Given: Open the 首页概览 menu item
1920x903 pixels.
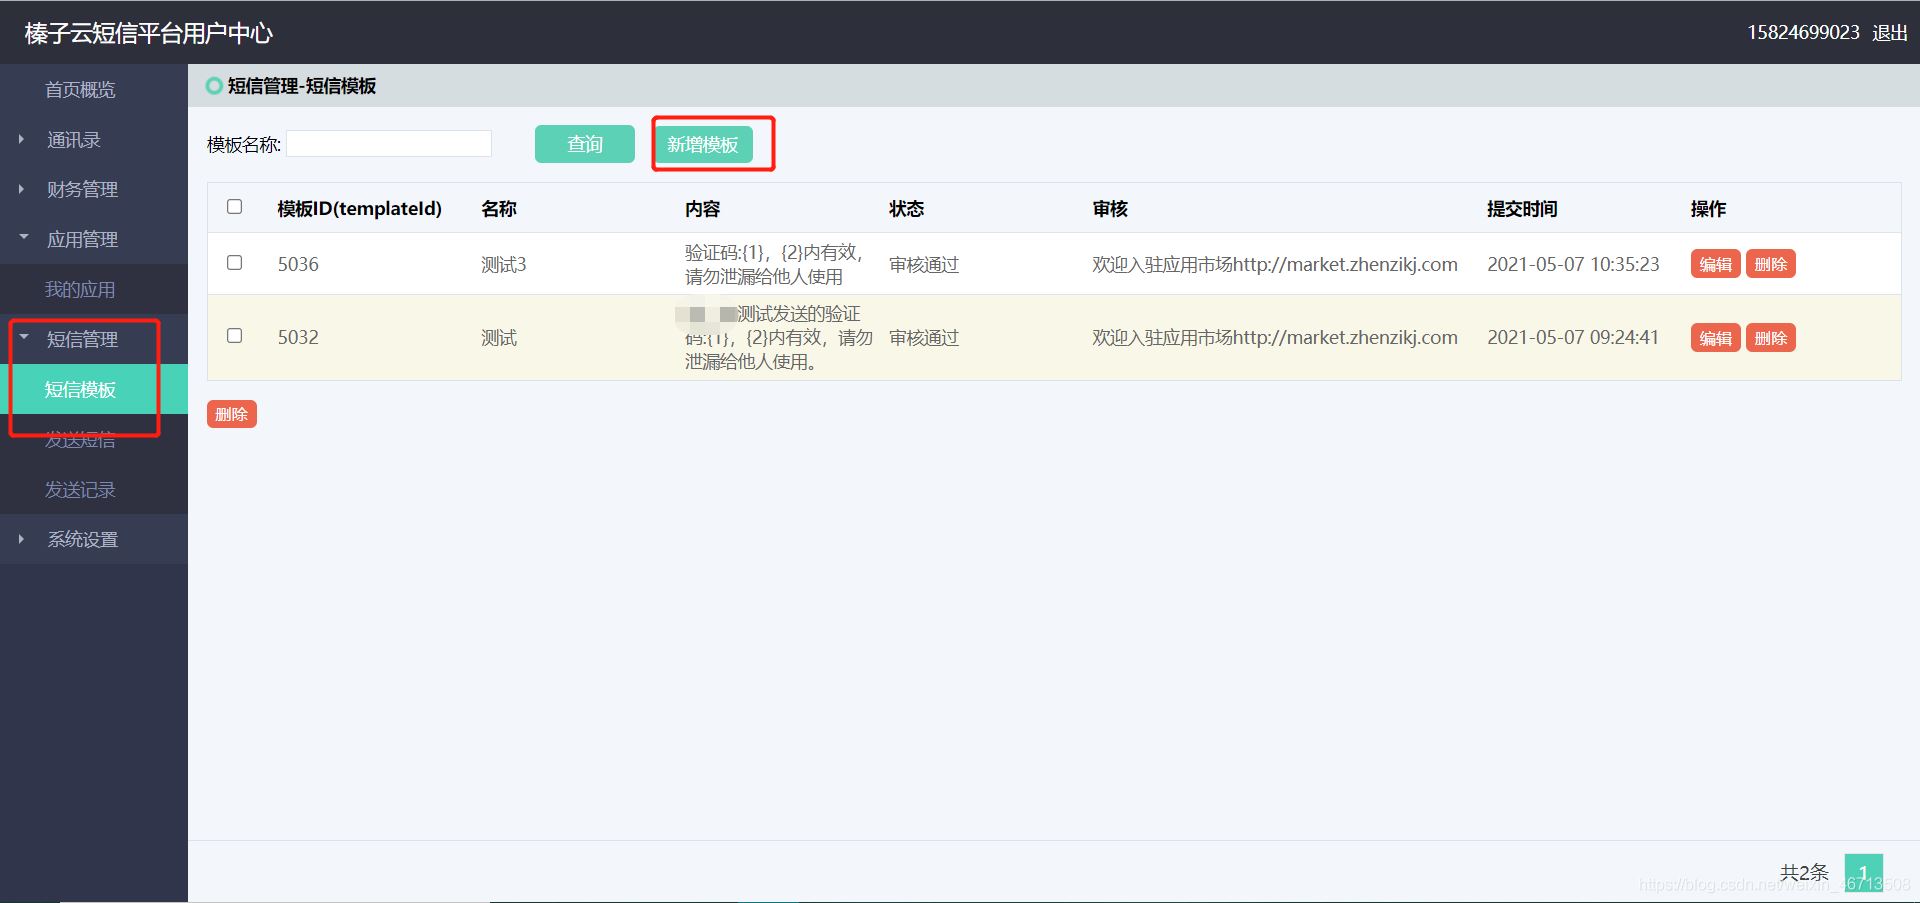Looking at the screenshot, I should [81, 90].
